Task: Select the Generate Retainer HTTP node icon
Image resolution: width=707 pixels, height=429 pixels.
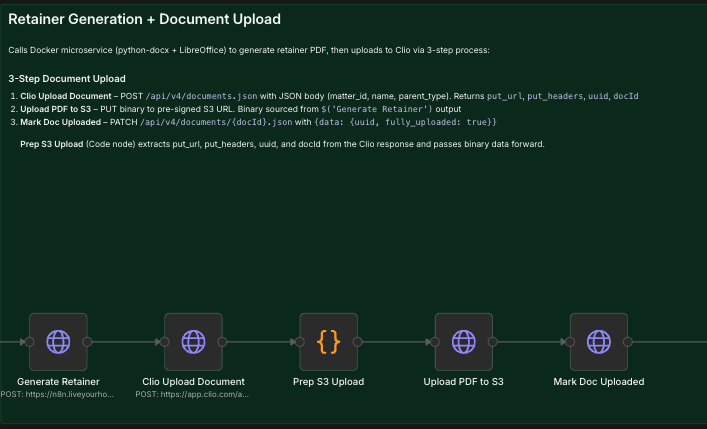Action: (58, 342)
